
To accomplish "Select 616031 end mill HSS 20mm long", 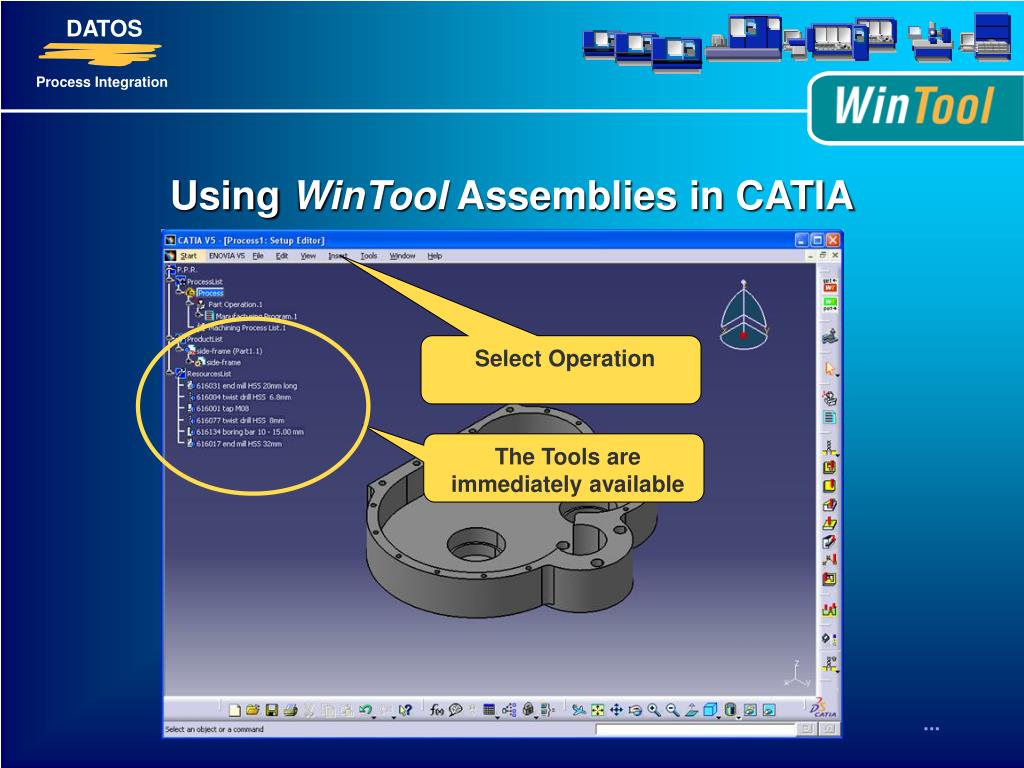I will [x=246, y=386].
